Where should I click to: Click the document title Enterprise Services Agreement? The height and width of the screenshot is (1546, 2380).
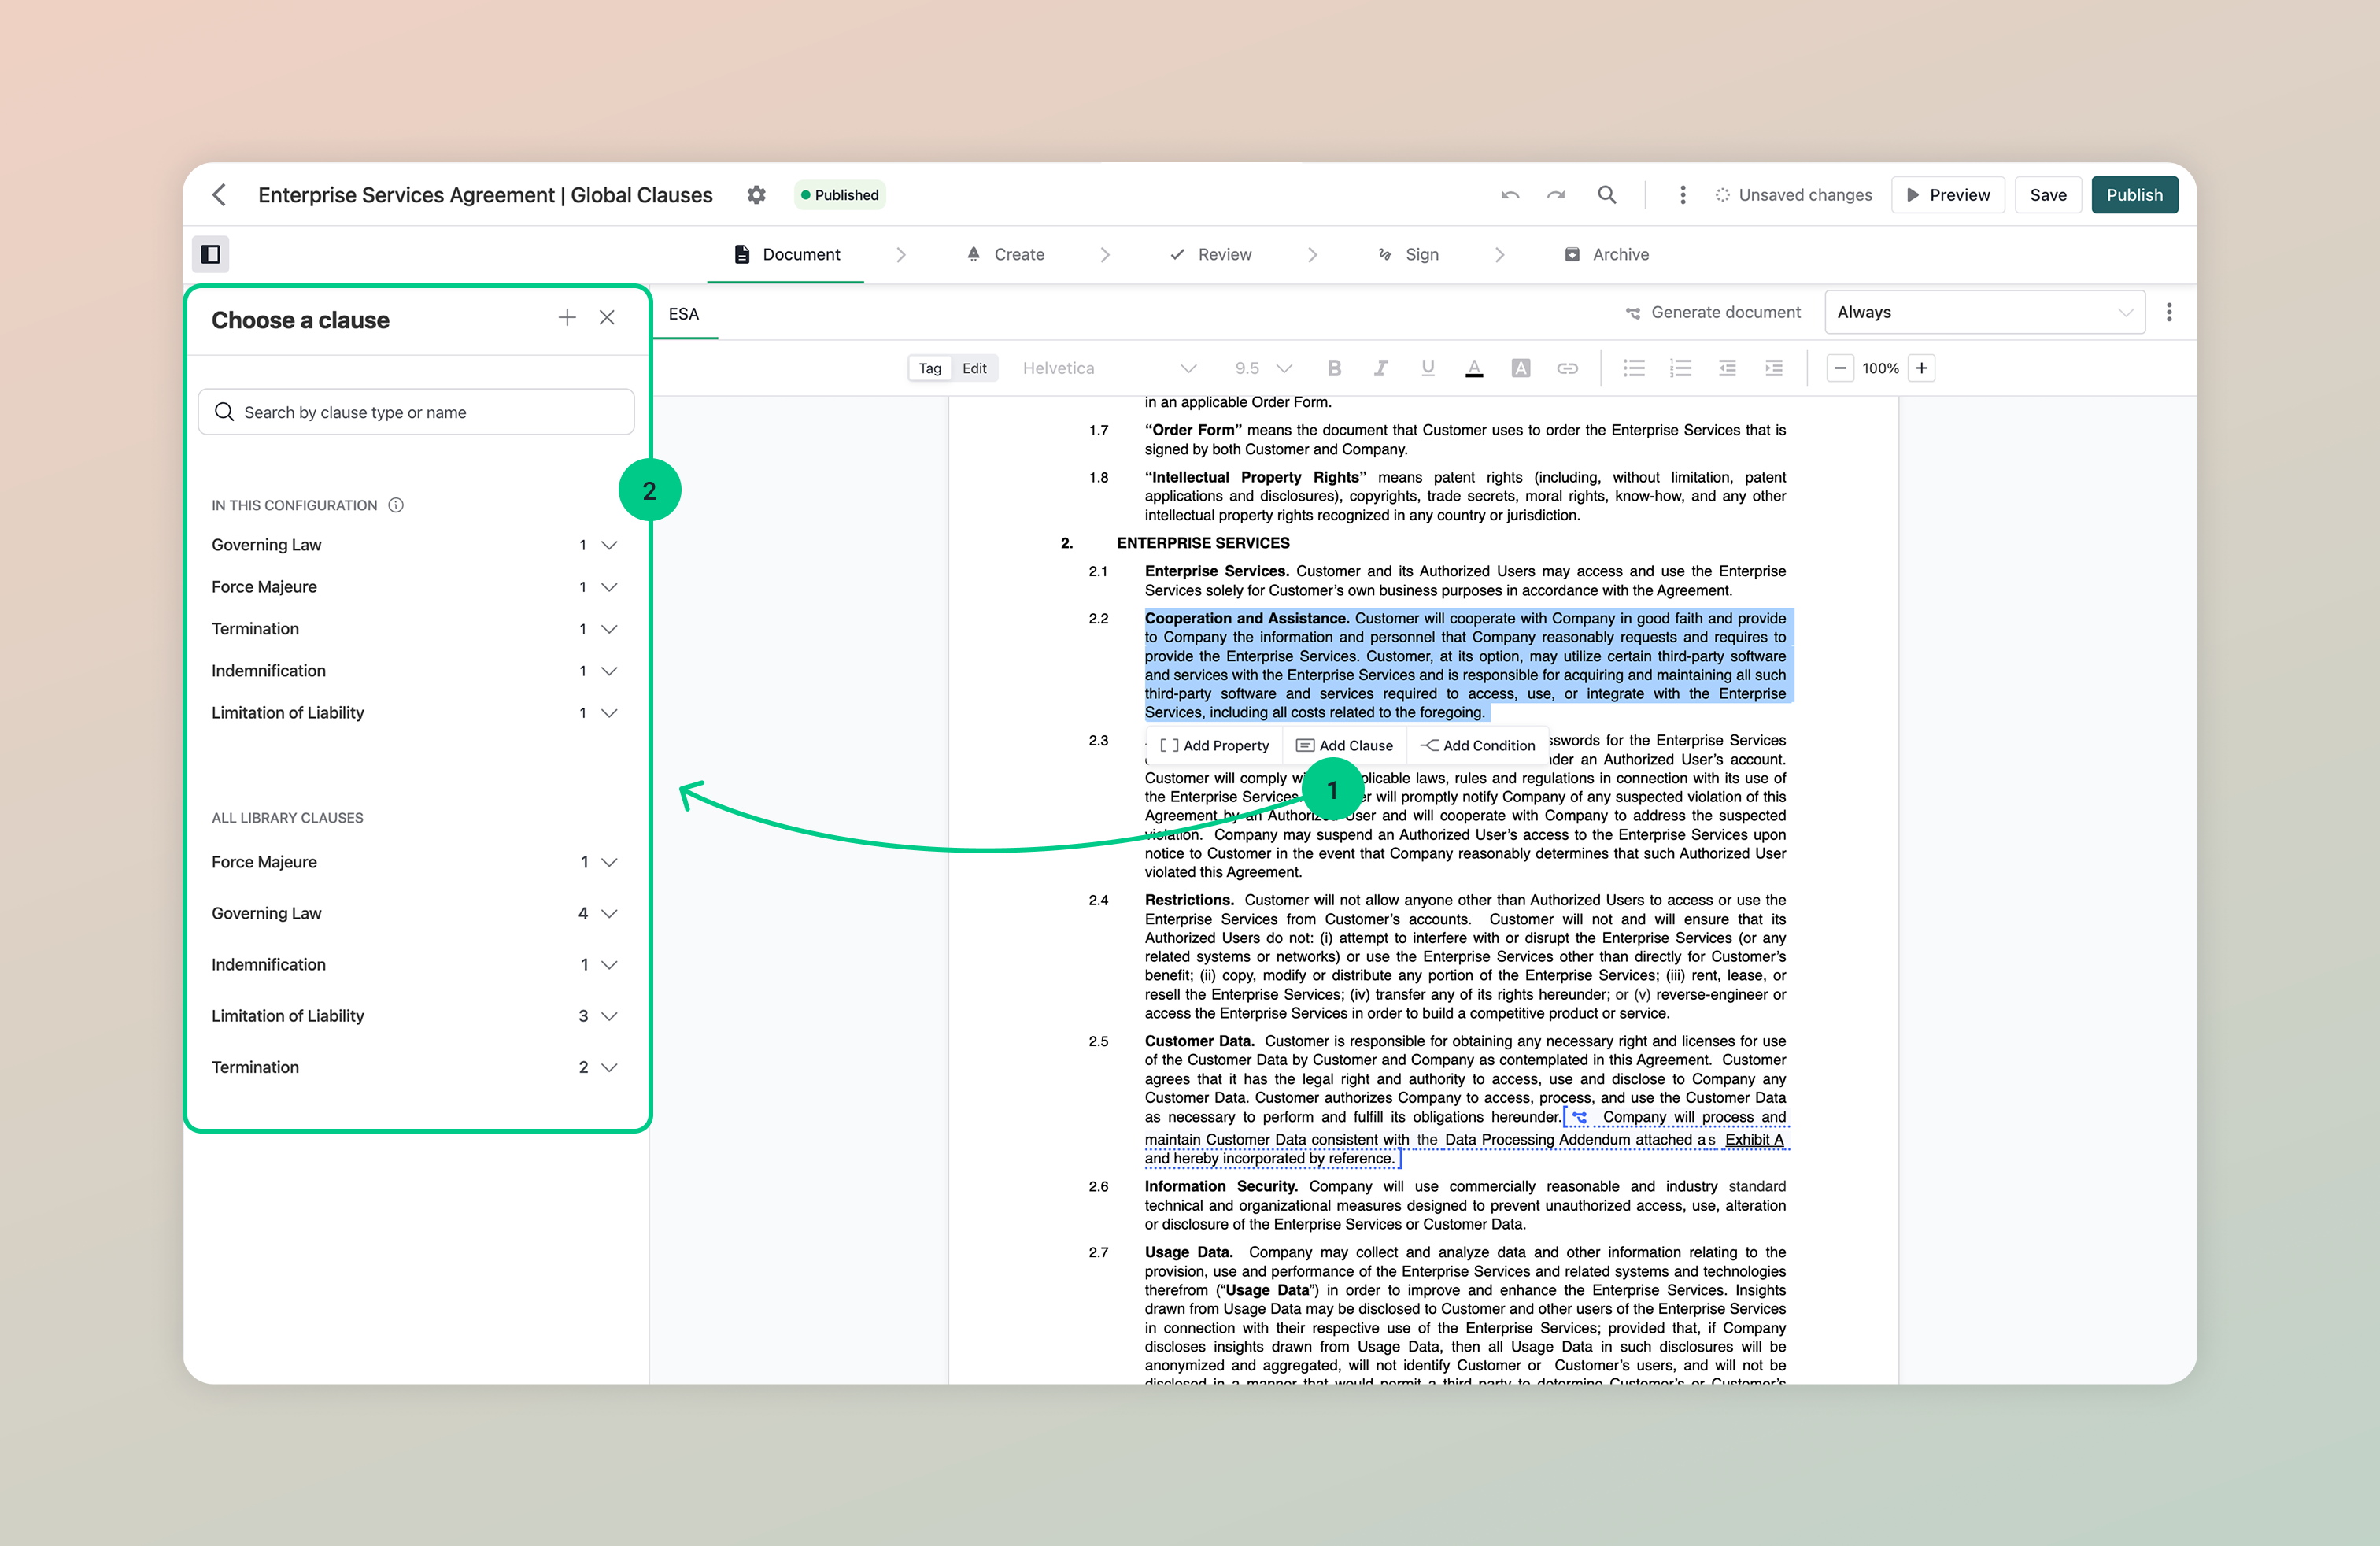[x=485, y=195]
